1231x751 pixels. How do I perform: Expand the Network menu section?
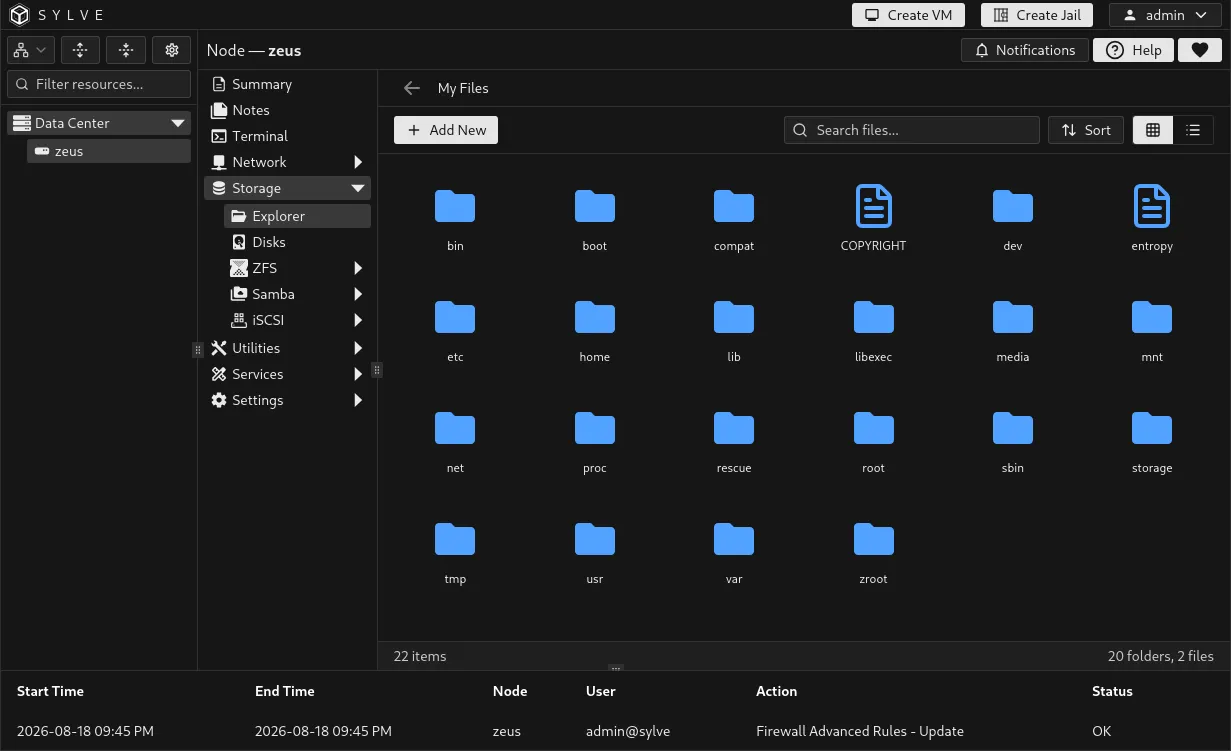(x=358, y=162)
